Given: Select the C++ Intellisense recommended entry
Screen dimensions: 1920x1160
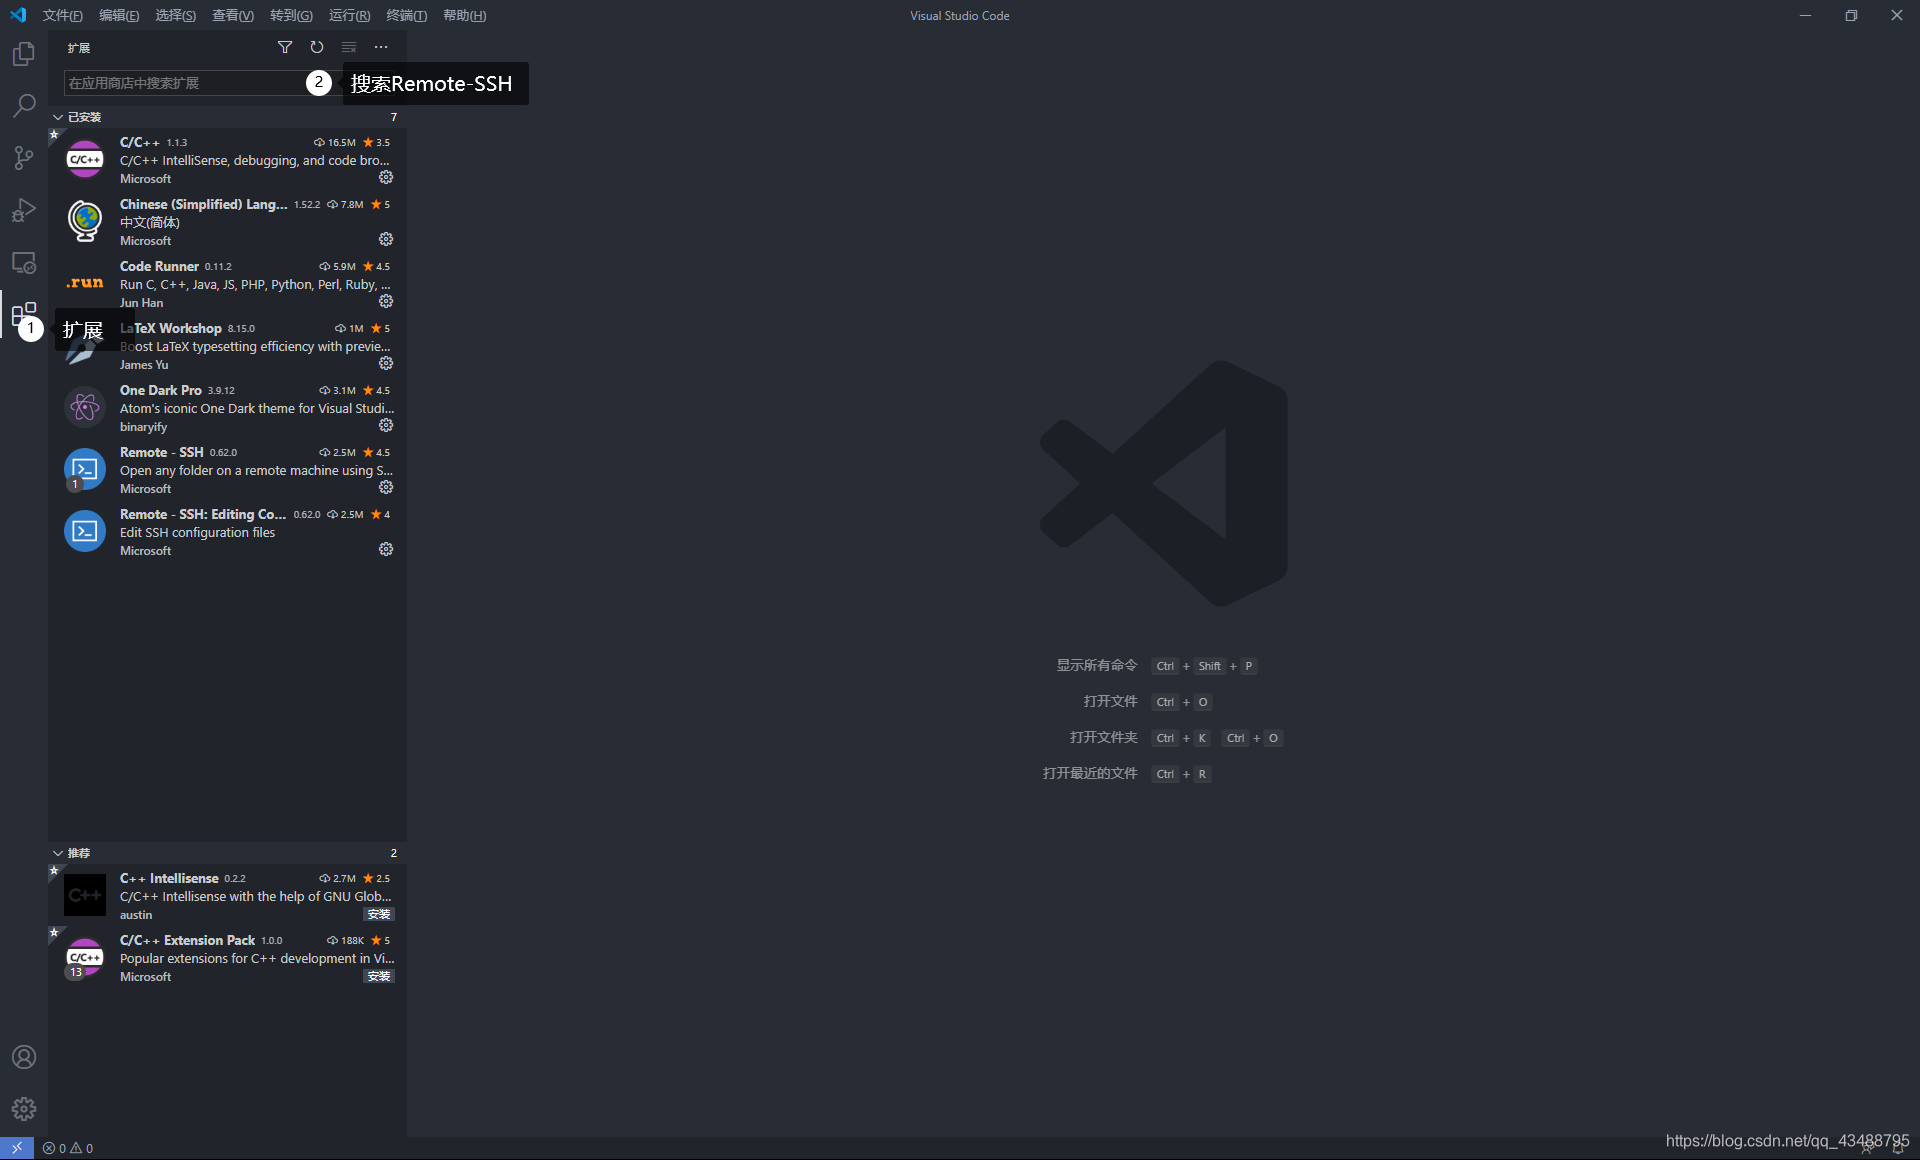Looking at the screenshot, I should pos(227,895).
